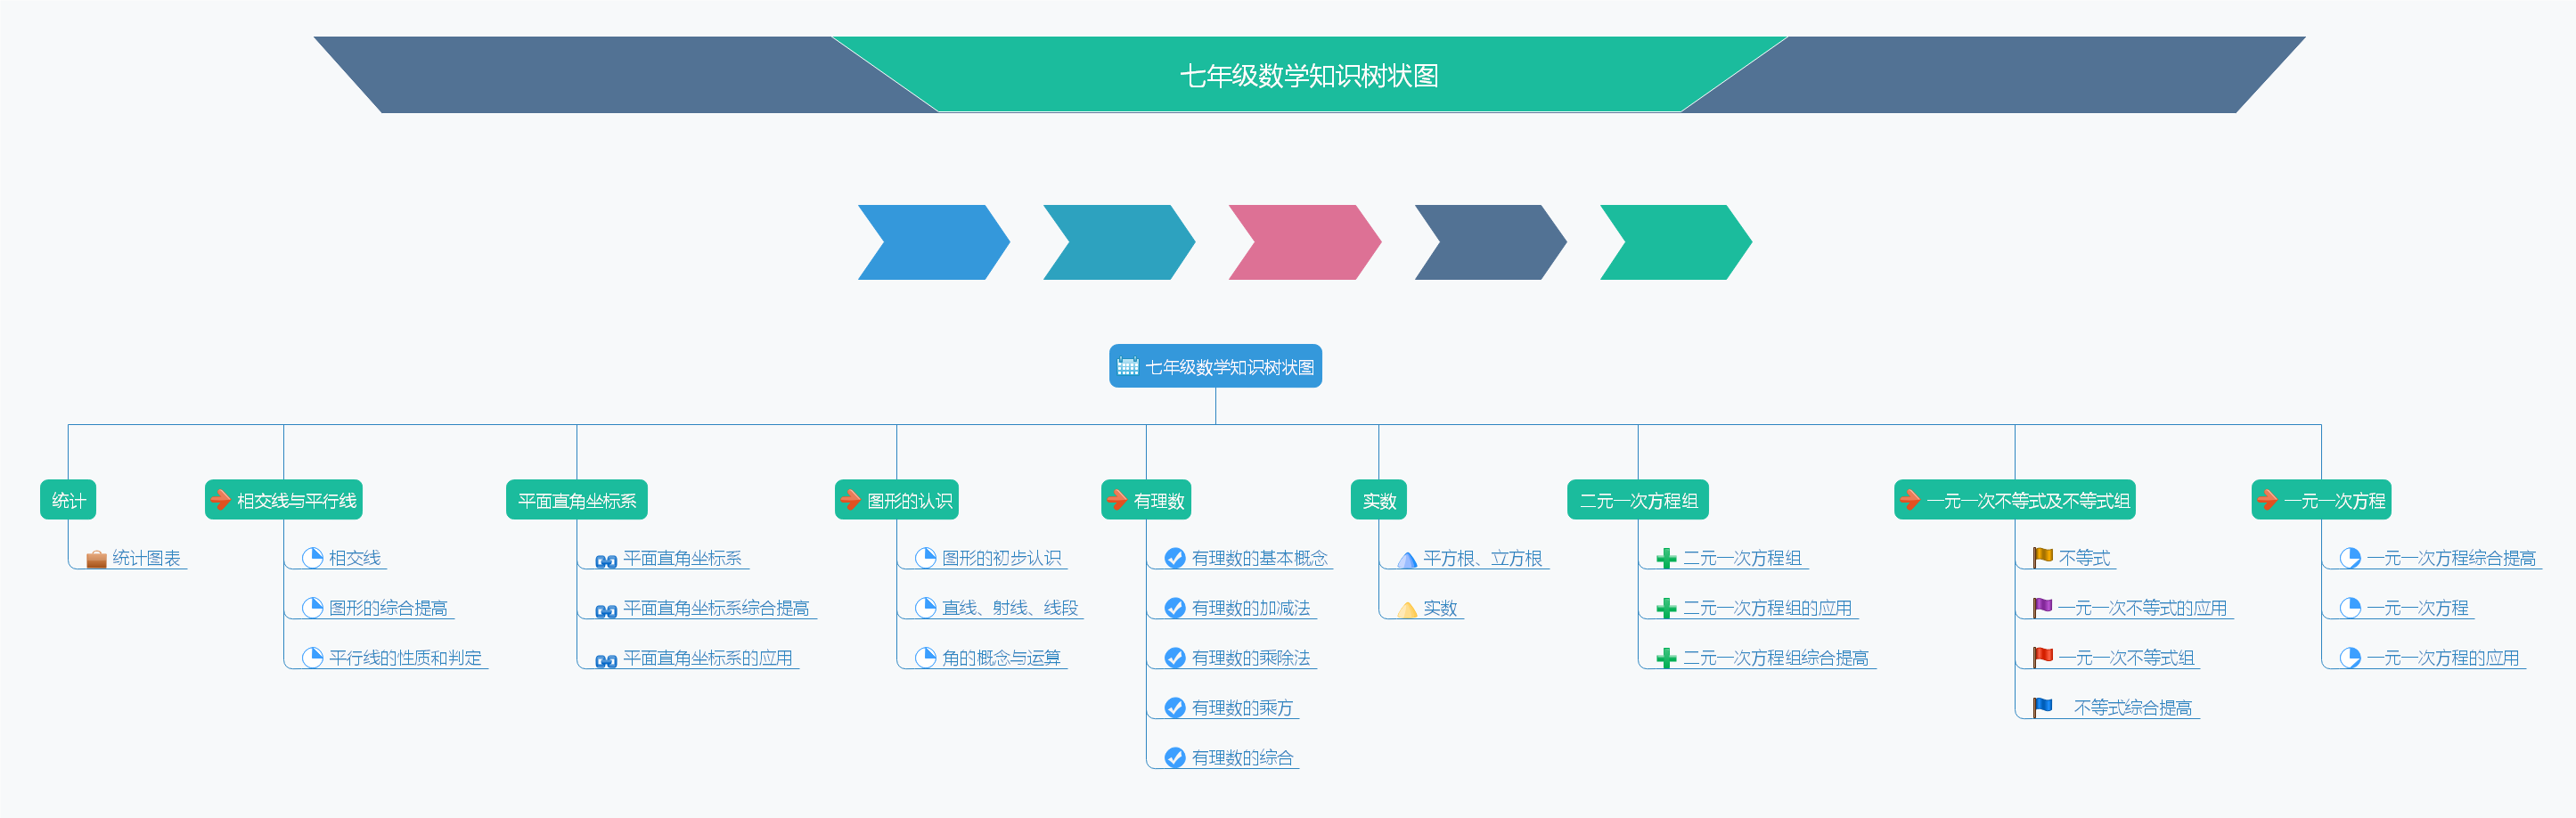This screenshot has height=818, width=2576.
Task: Select the 平面直角坐标系 green branch node
Action: click(577, 500)
